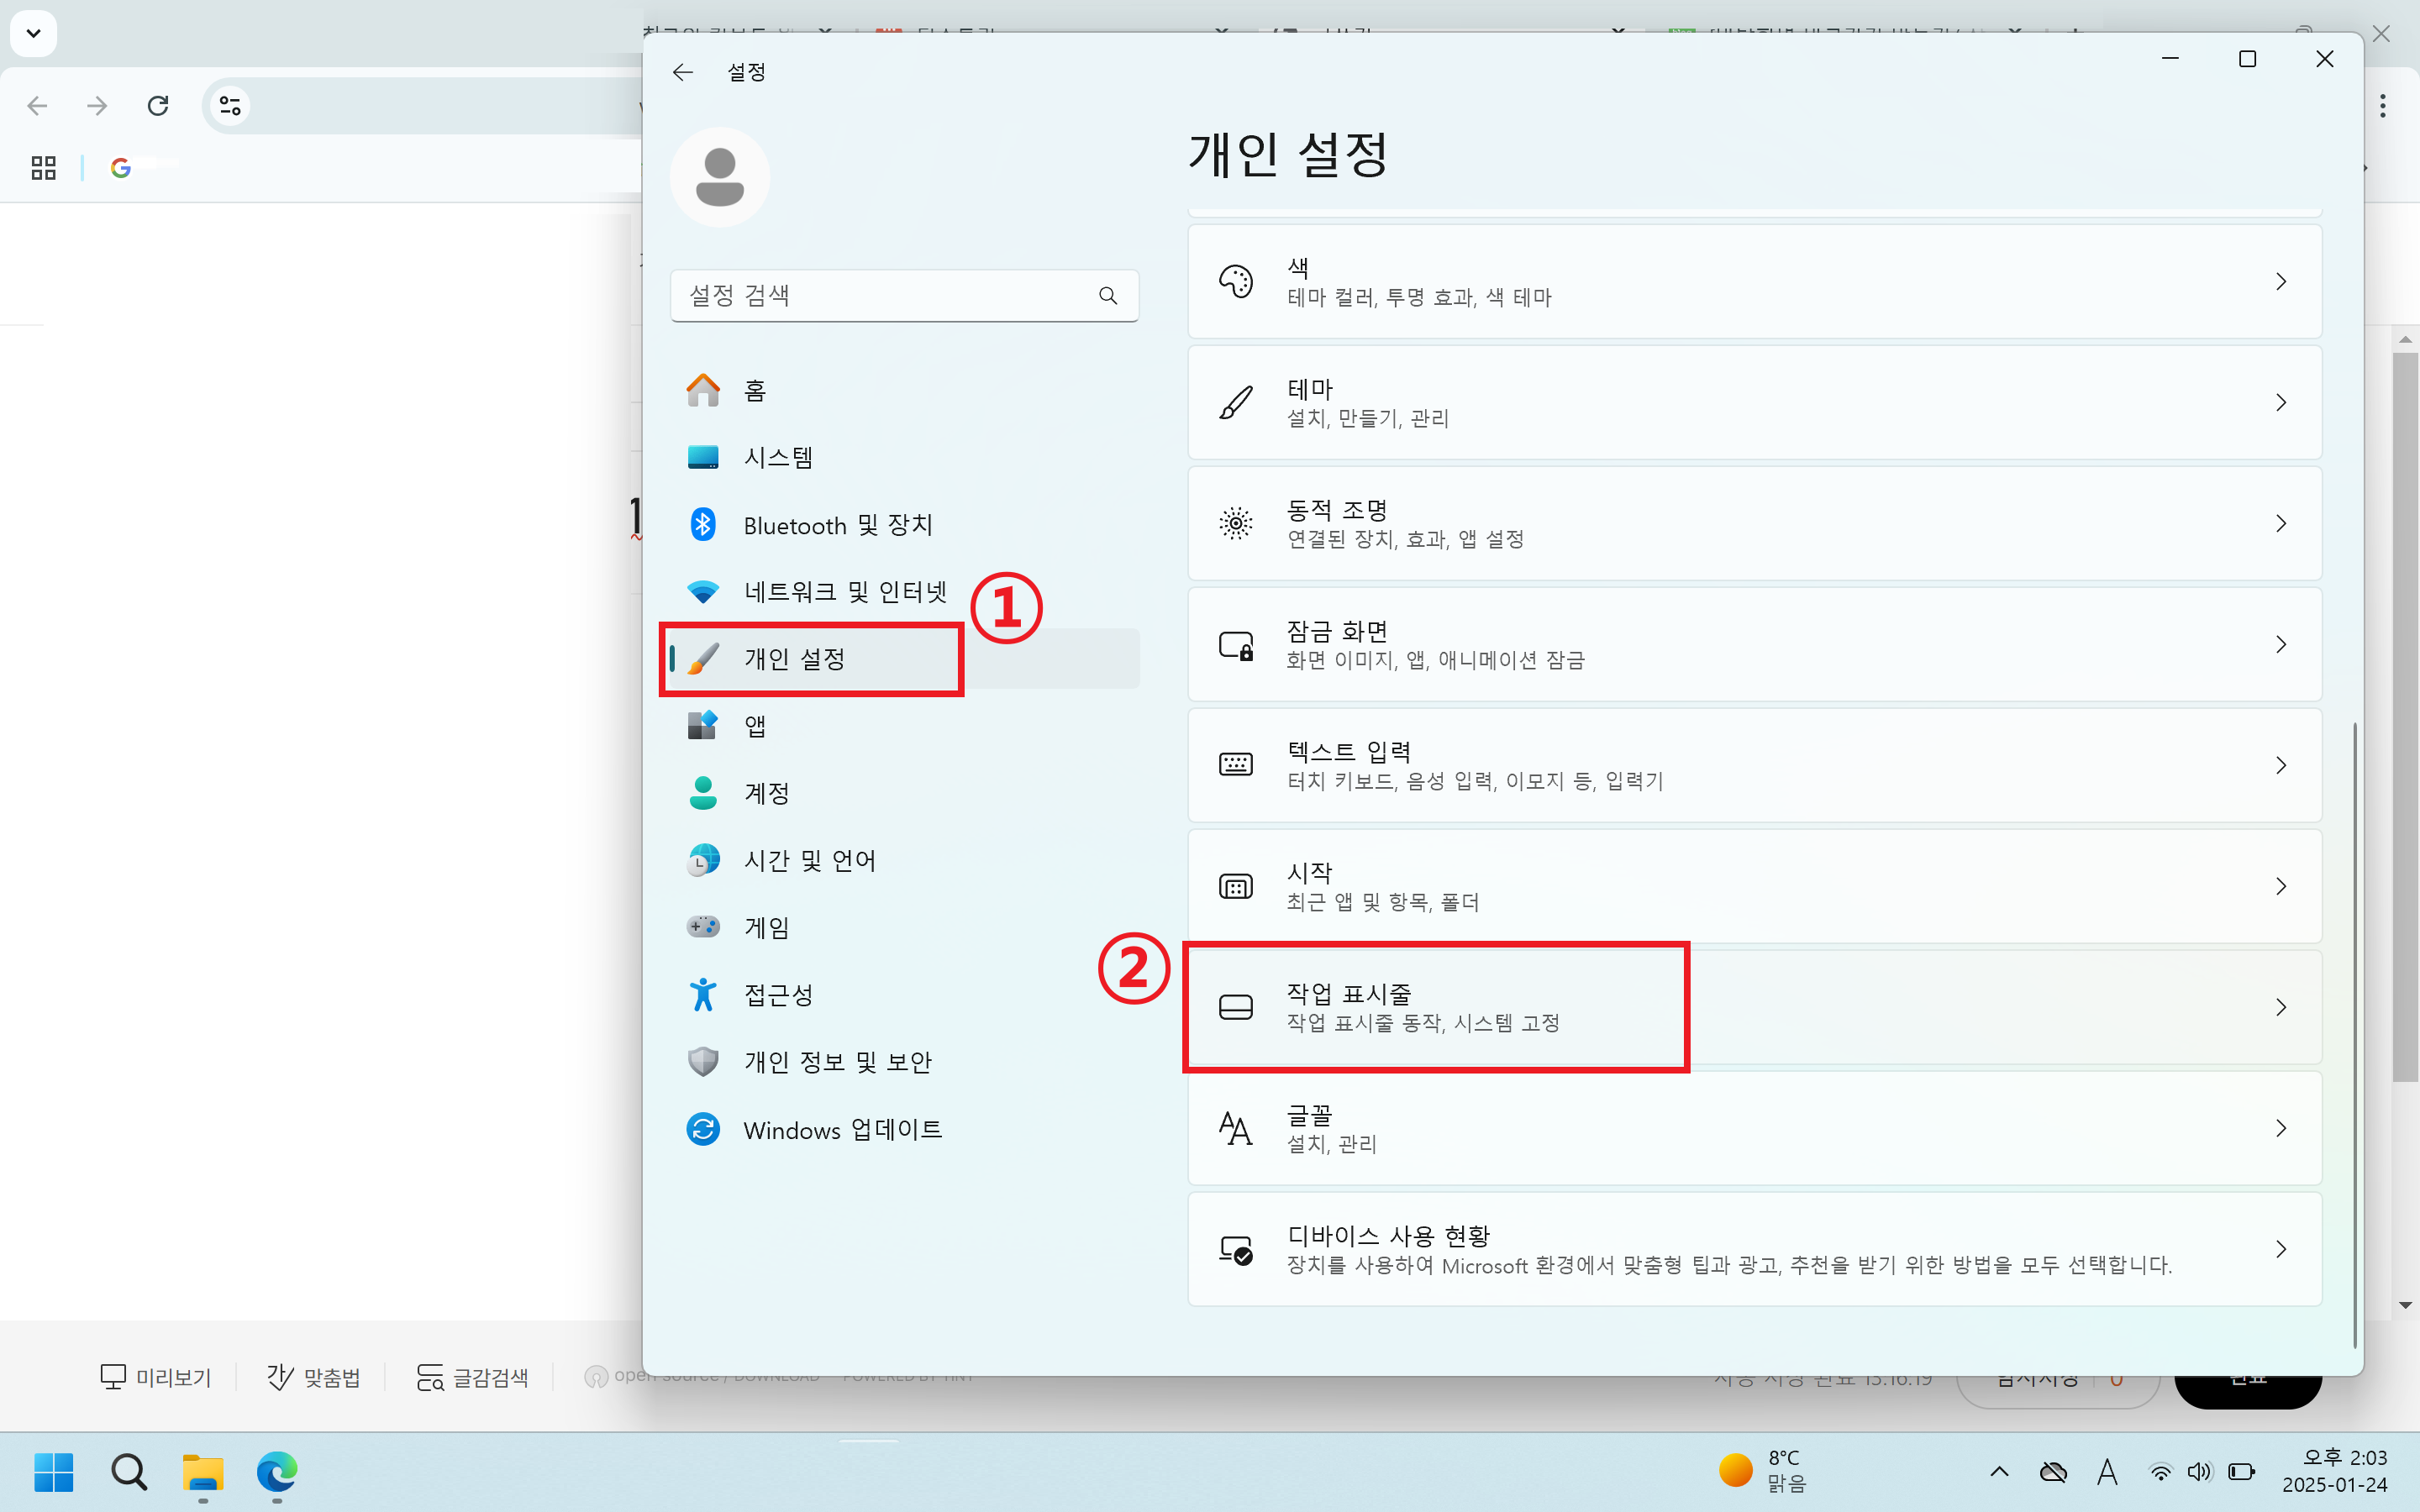The height and width of the screenshot is (1512, 2420).
Task: Click the Bluetooth 및 장치 icon
Action: click(x=703, y=524)
